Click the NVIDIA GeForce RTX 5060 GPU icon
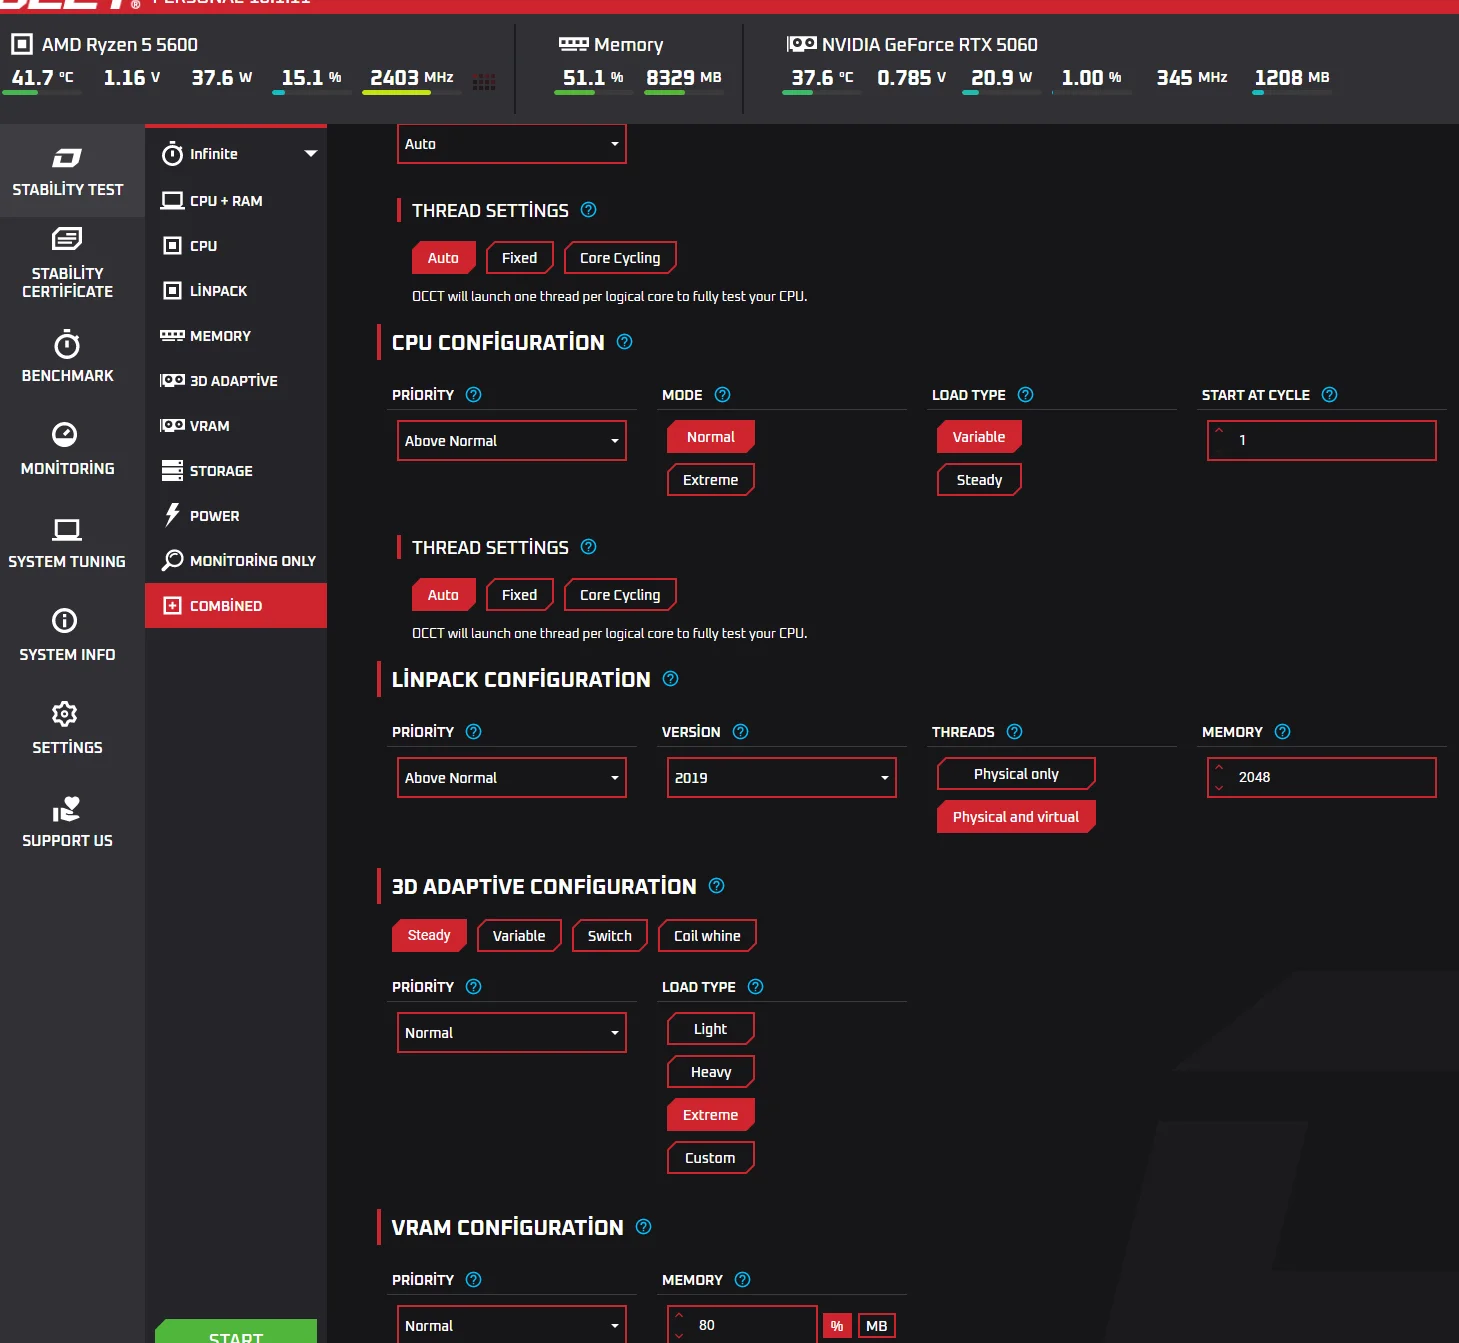Viewport: 1459px width, 1343px height. click(x=801, y=44)
